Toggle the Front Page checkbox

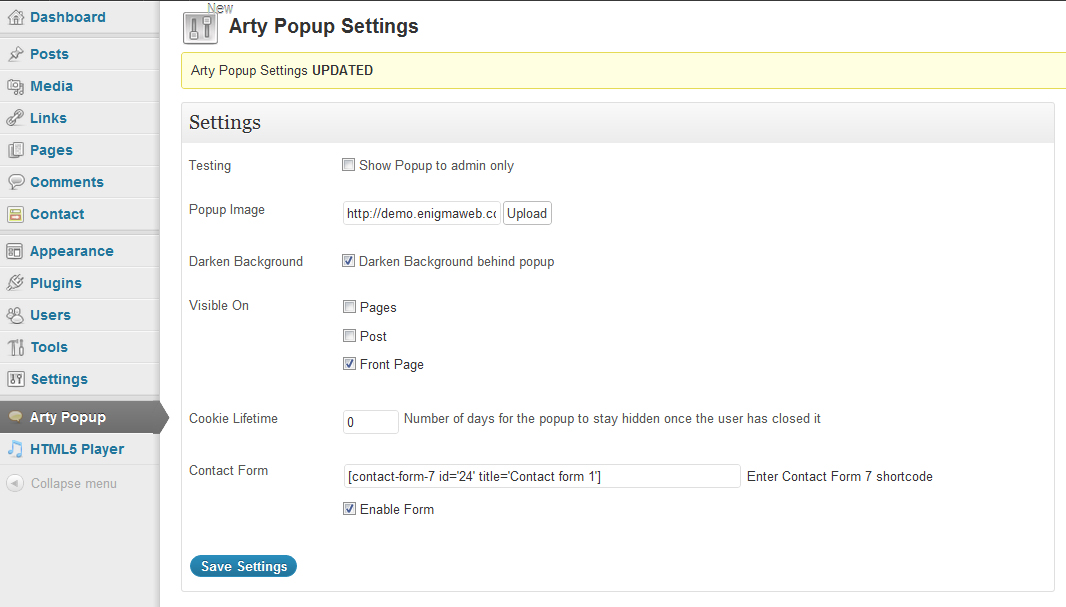click(x=349, y=364)
